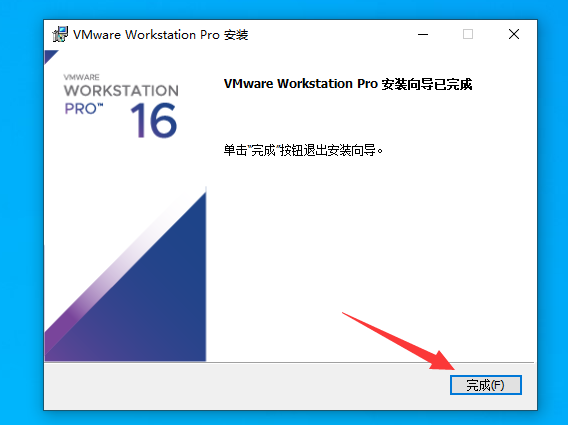The height and width of the screenshot is (425, 568).
Task: Click the grey footer area beside 完成(F)
Action: (246, 386)
